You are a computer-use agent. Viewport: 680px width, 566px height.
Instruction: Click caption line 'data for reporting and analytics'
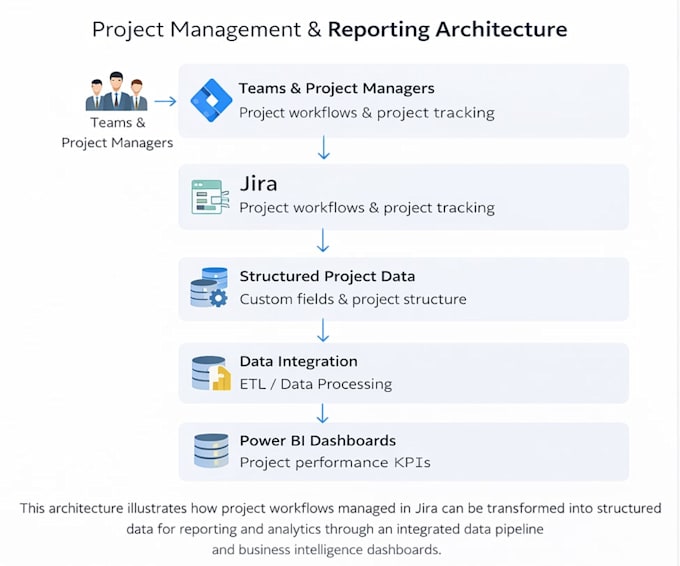[x=335, y=529]
